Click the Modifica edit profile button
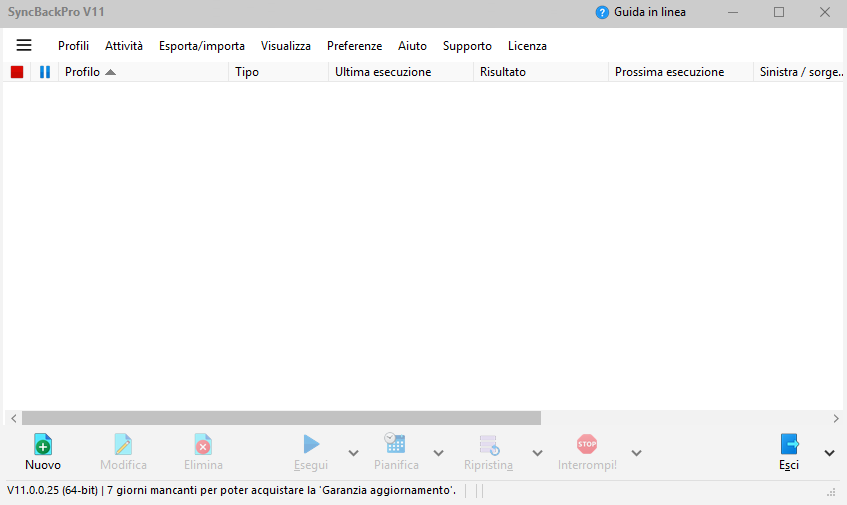Image resolution: width=847 pixels, height=505 pixels. tap(123, 453)
